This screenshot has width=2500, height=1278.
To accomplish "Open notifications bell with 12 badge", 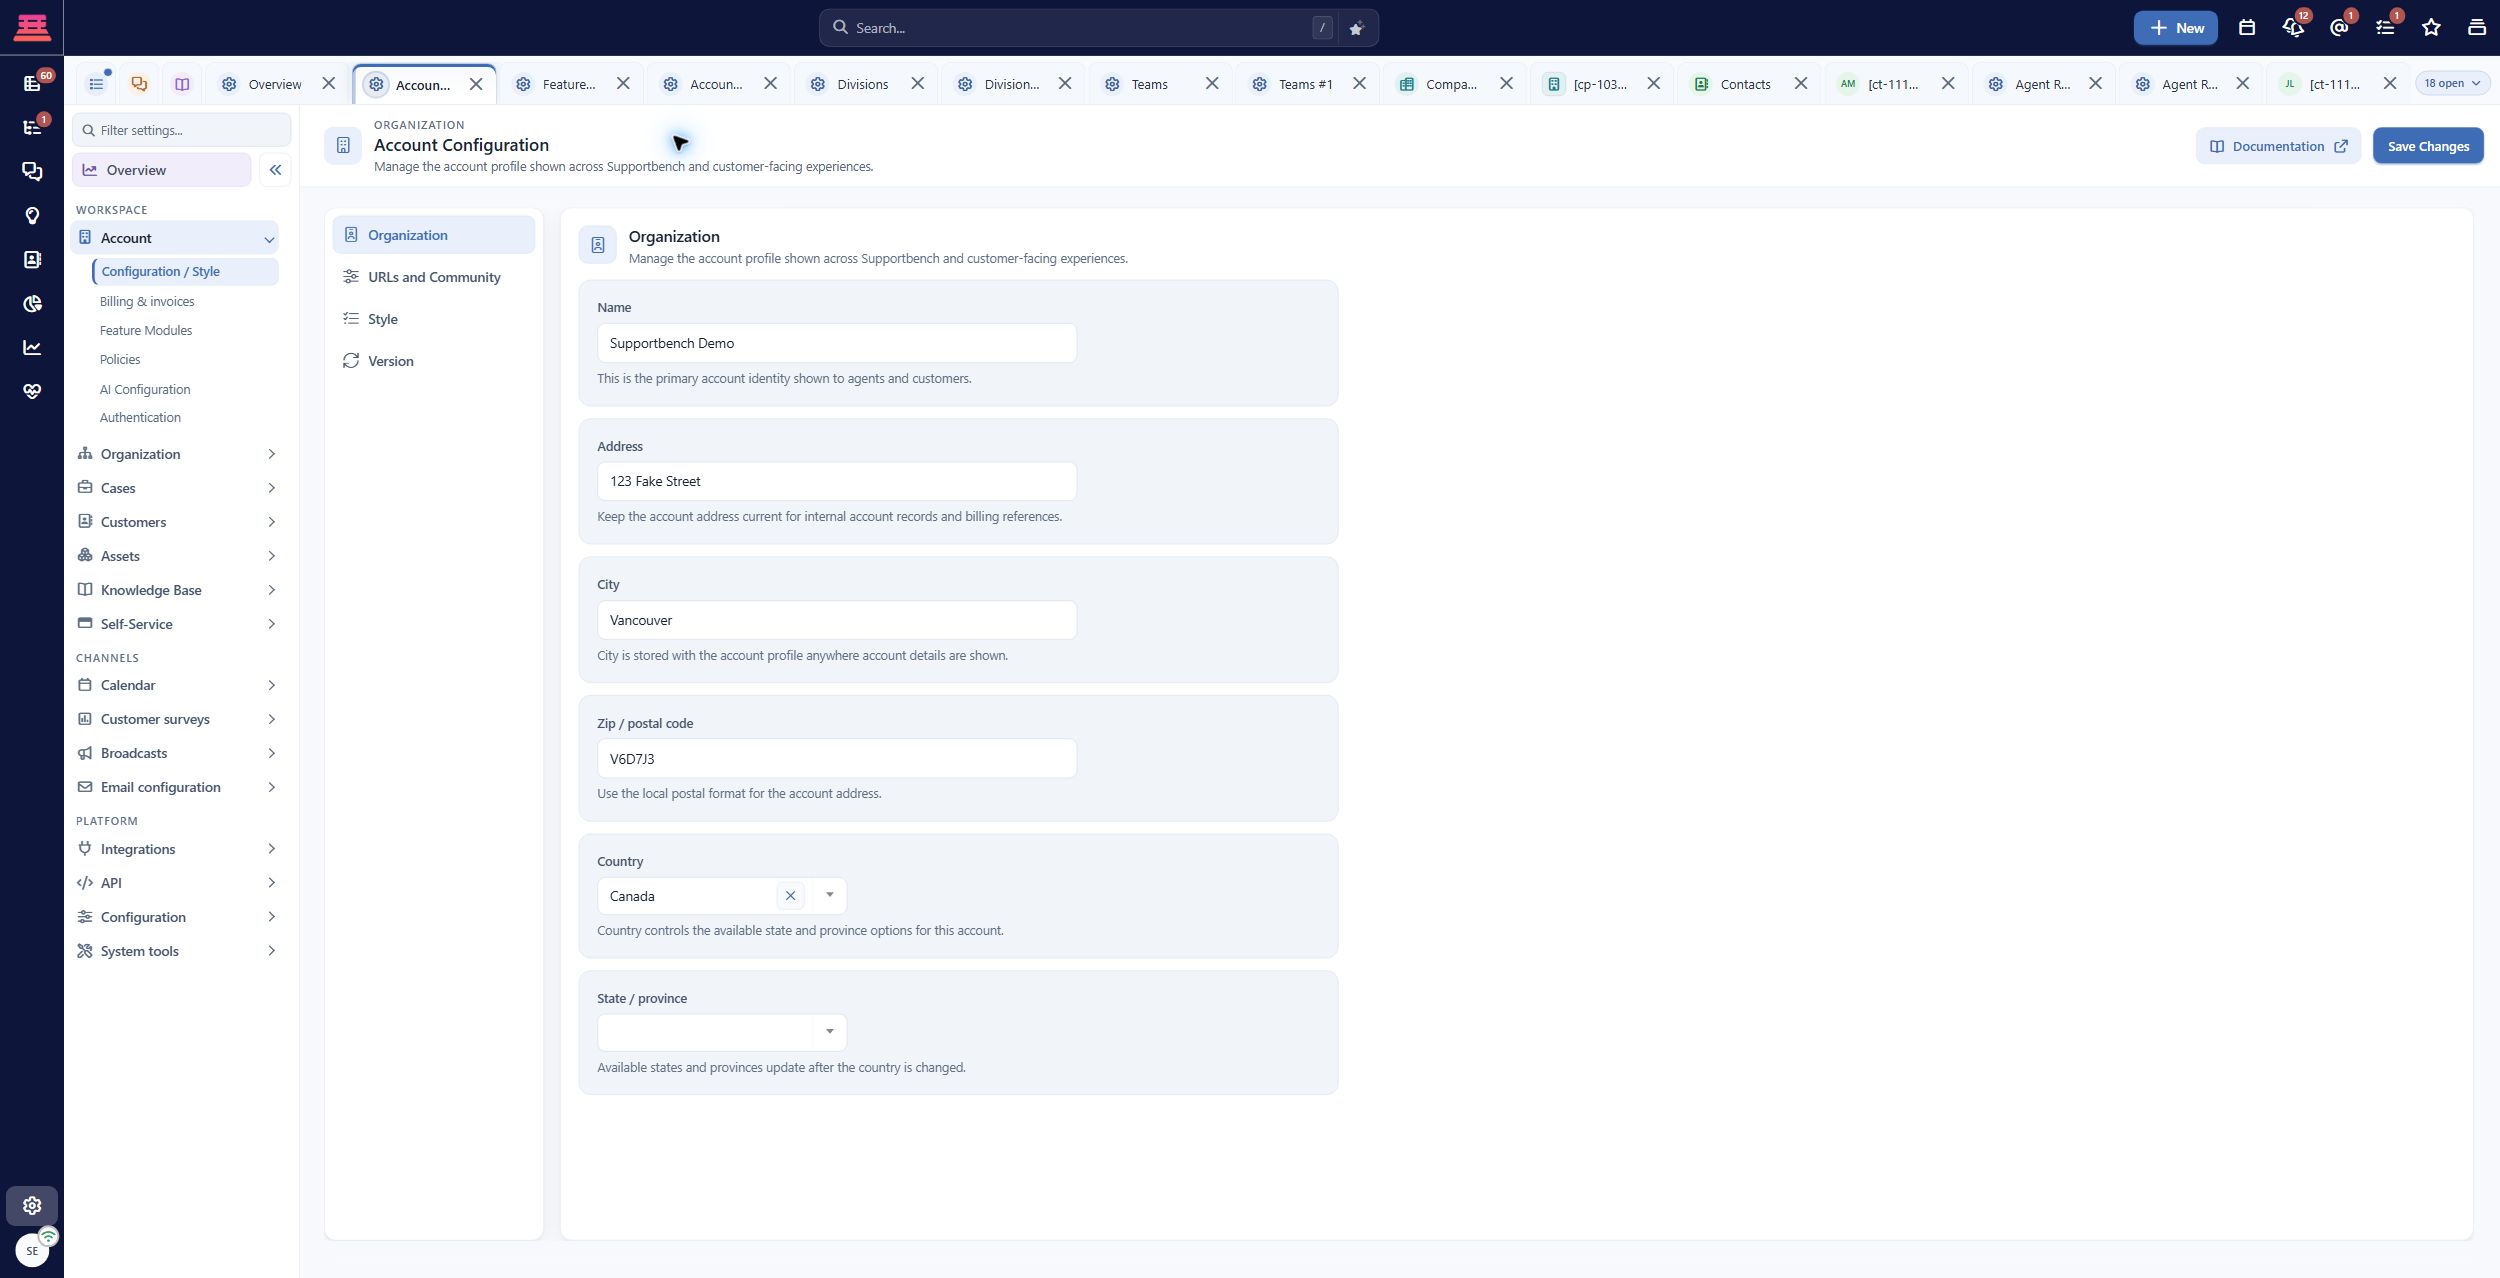I will coord(2293,28).
